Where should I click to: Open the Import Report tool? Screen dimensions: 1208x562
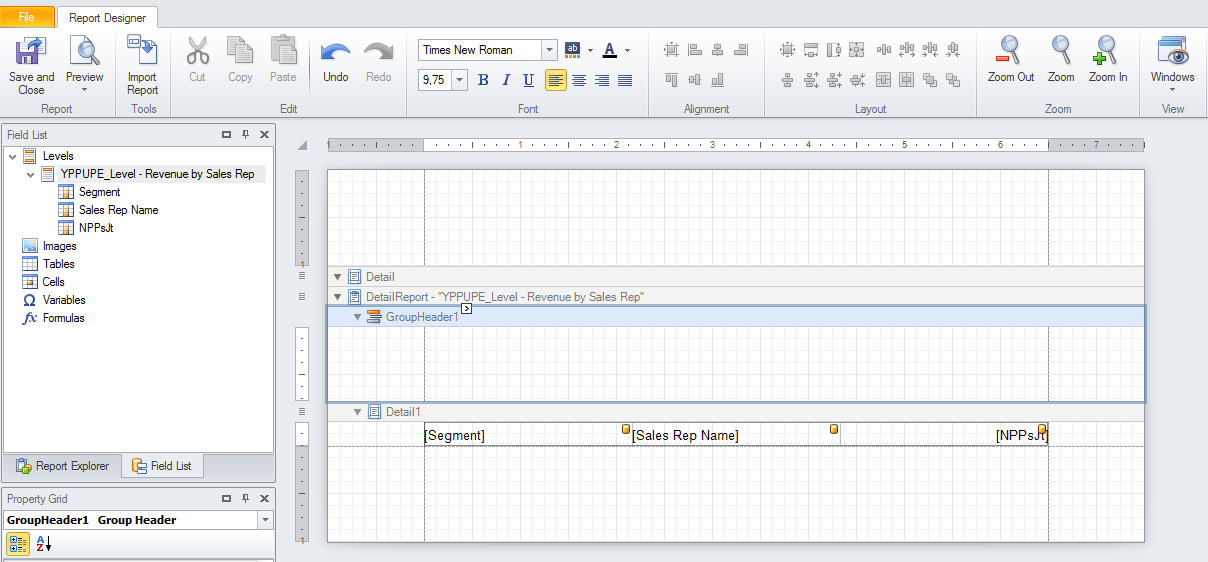point(142,52)
